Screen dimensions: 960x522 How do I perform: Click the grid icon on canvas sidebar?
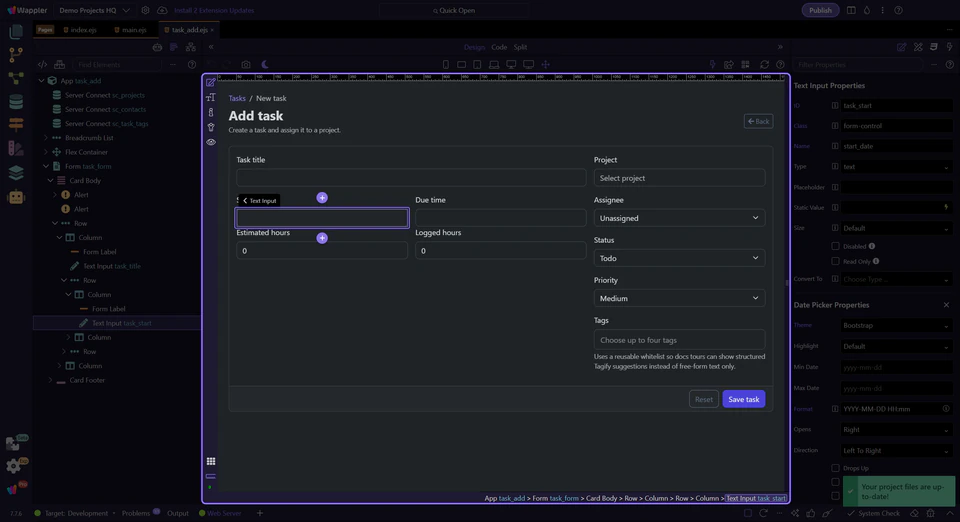pyautogui.click(x=211, y=461)
